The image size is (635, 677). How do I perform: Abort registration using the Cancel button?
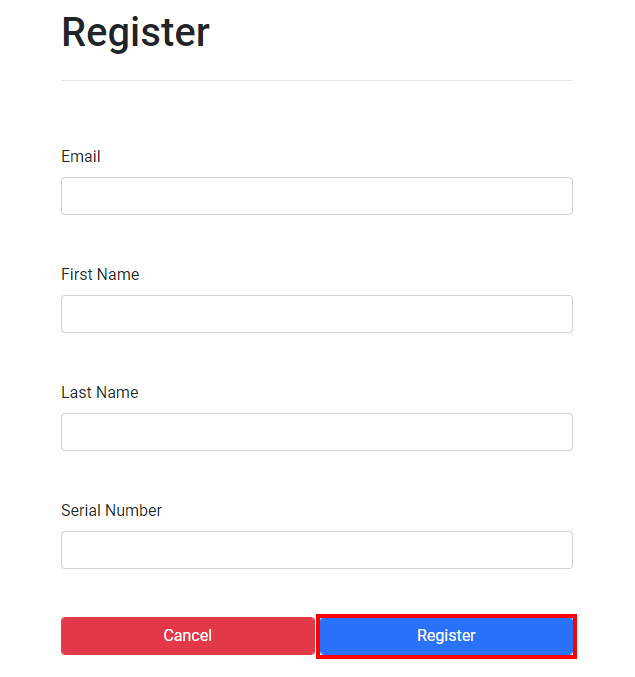tap(188, 636)
